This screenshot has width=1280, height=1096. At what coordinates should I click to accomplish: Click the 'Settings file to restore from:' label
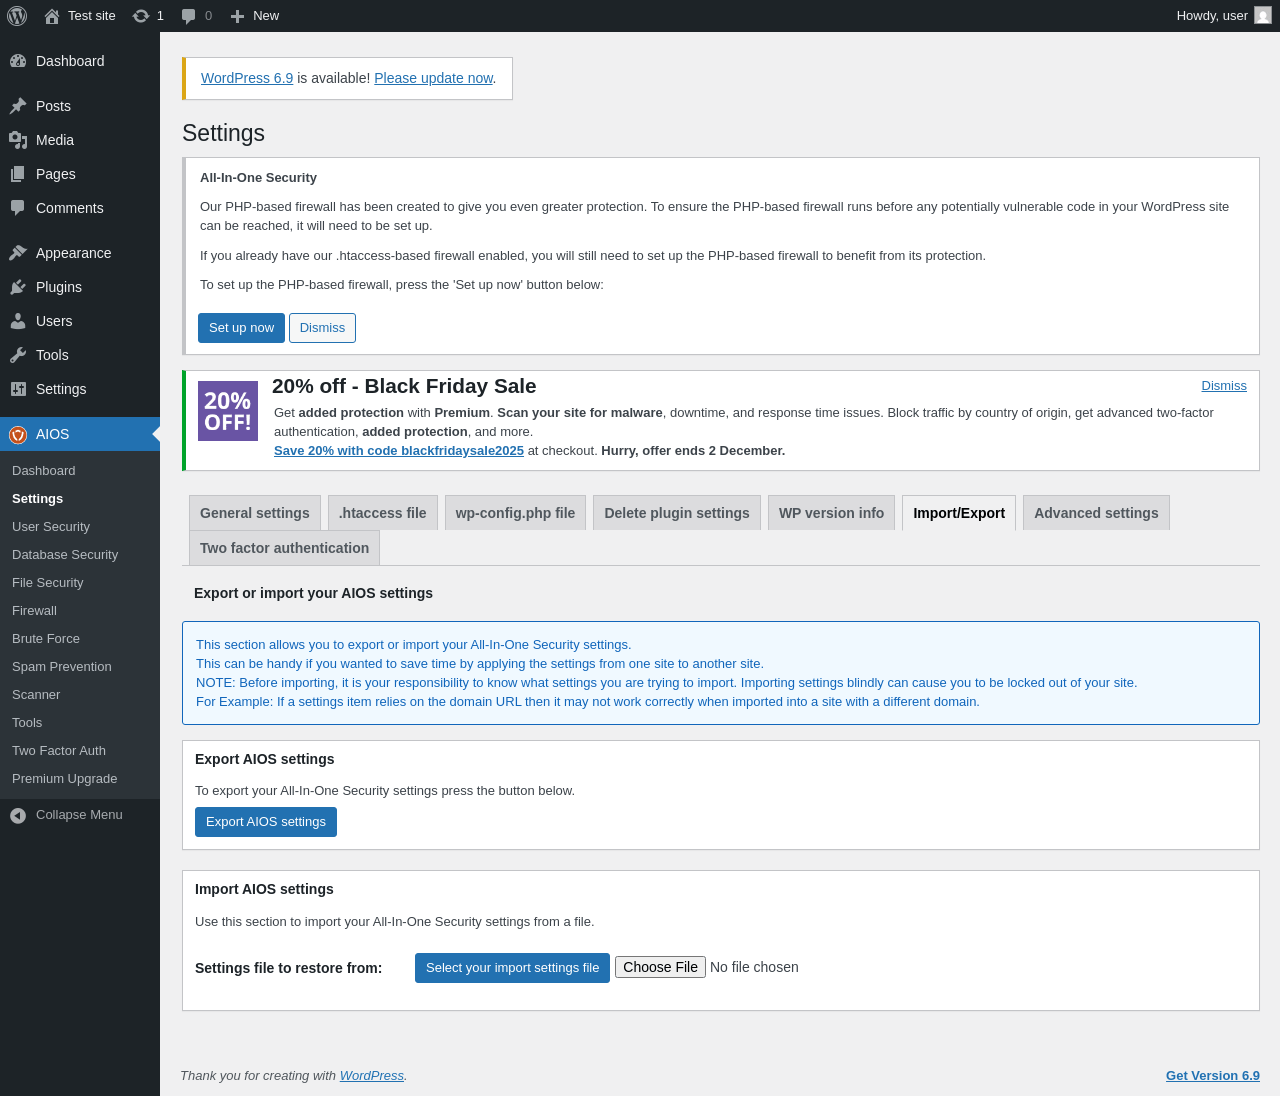pyautogui.click(x=289, y=968)
